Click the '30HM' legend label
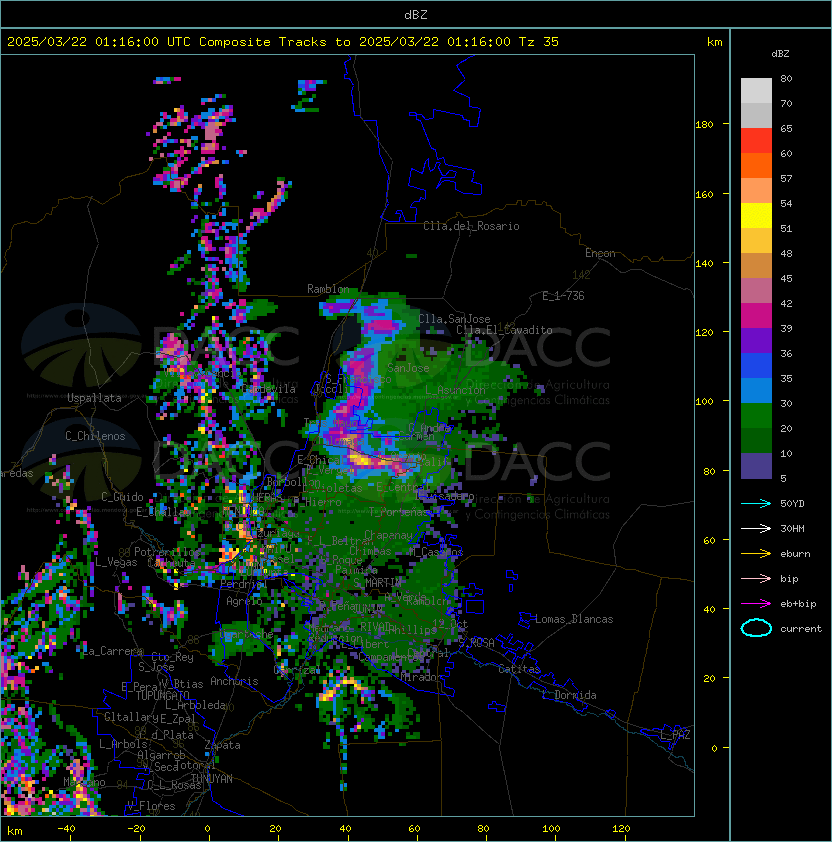 click(x=792, y=529)
